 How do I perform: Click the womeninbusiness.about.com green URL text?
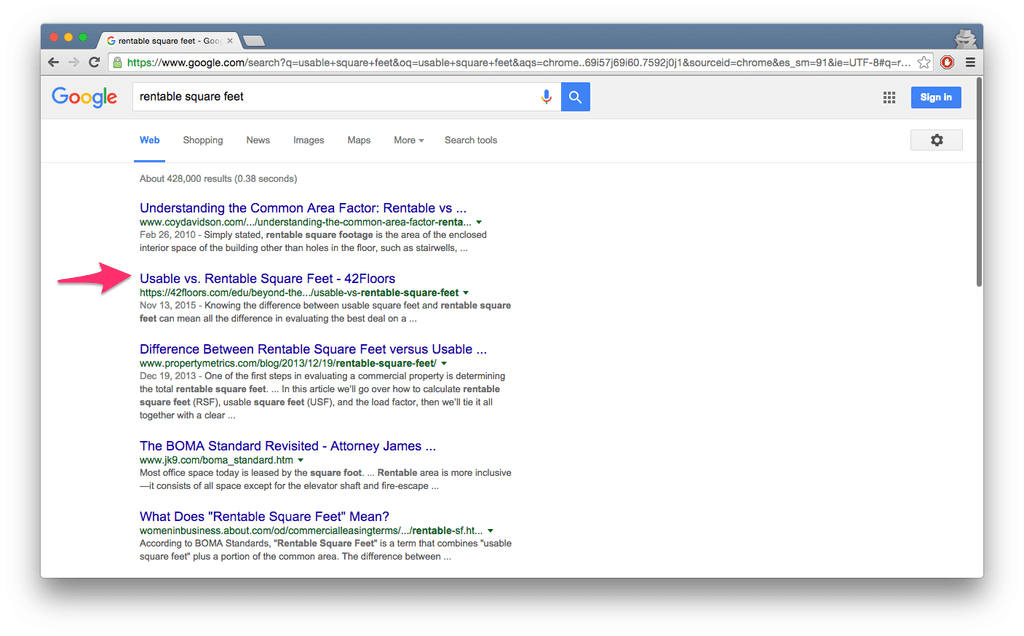pyautogui.click(x=312, y=530)
